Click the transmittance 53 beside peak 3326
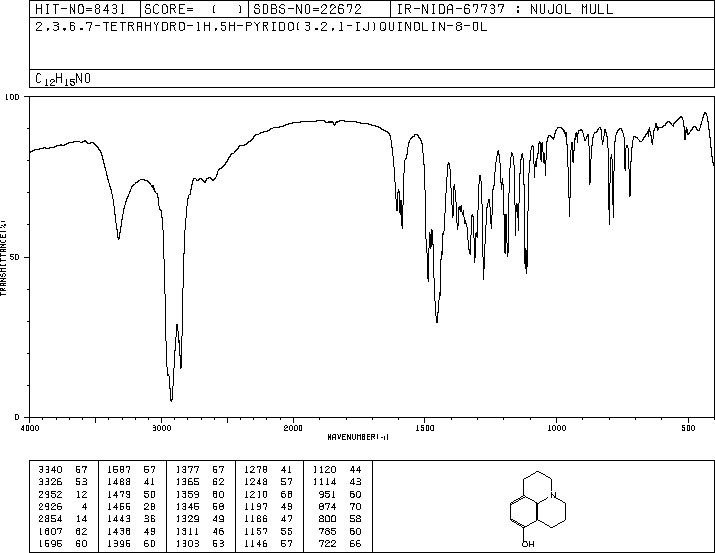 tap(81, 482)
